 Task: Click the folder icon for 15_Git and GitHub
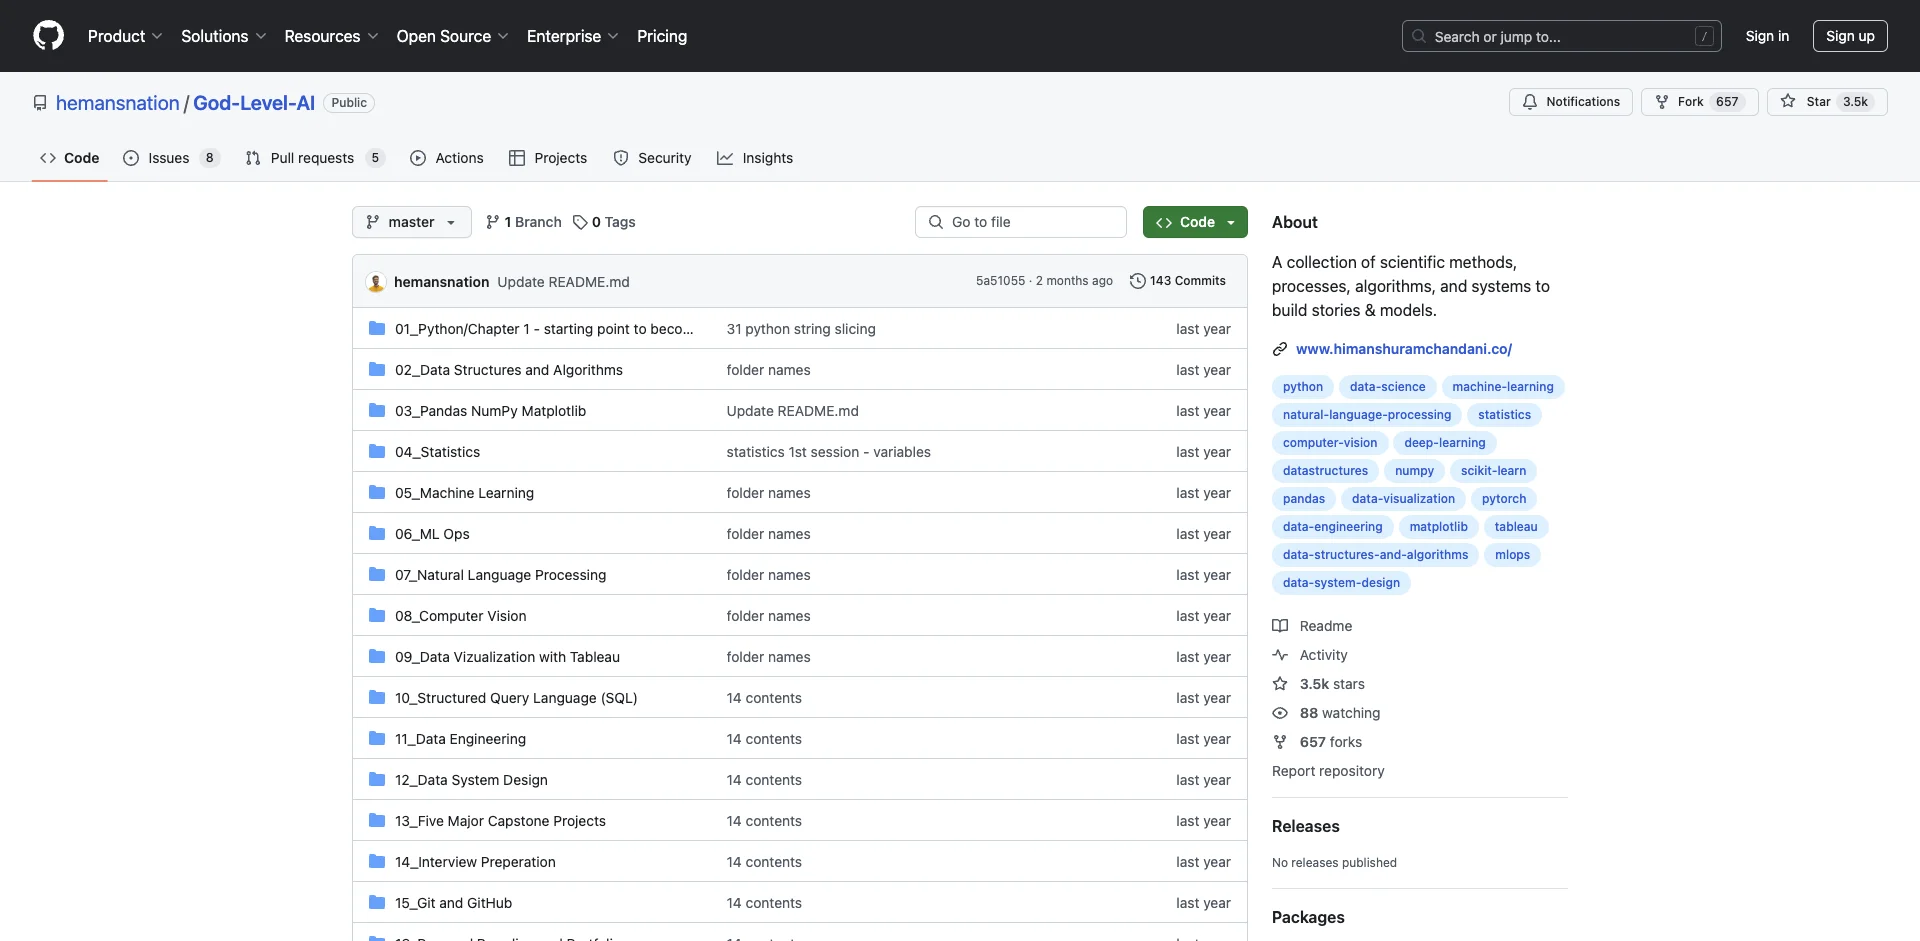377,903
